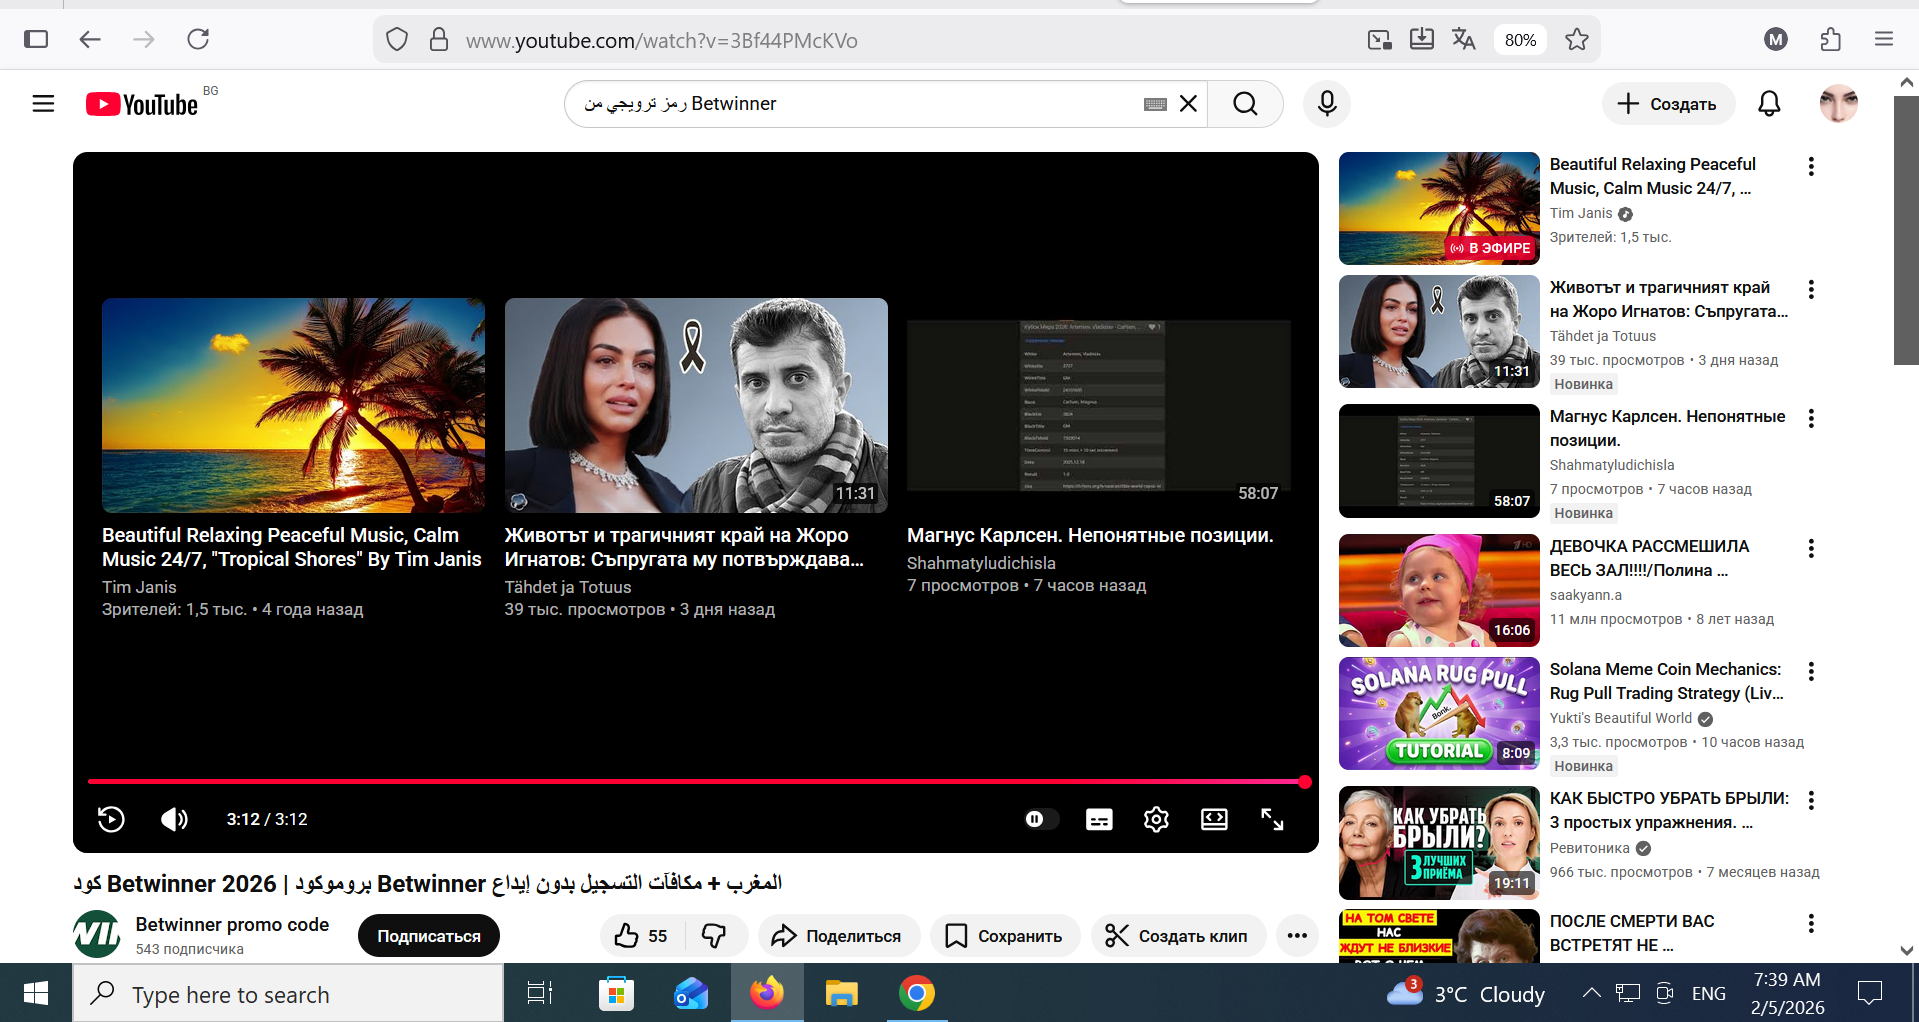The width and height of the screenshot is (1919, 1022).
Task: Click the replay video button
Action: tap(111, 819)
